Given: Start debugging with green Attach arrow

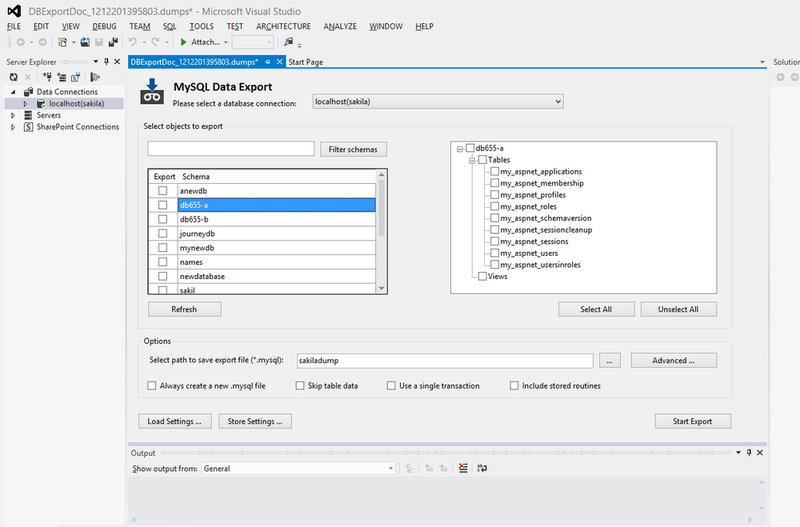Looking at the screenshot, I should point(184,42).
